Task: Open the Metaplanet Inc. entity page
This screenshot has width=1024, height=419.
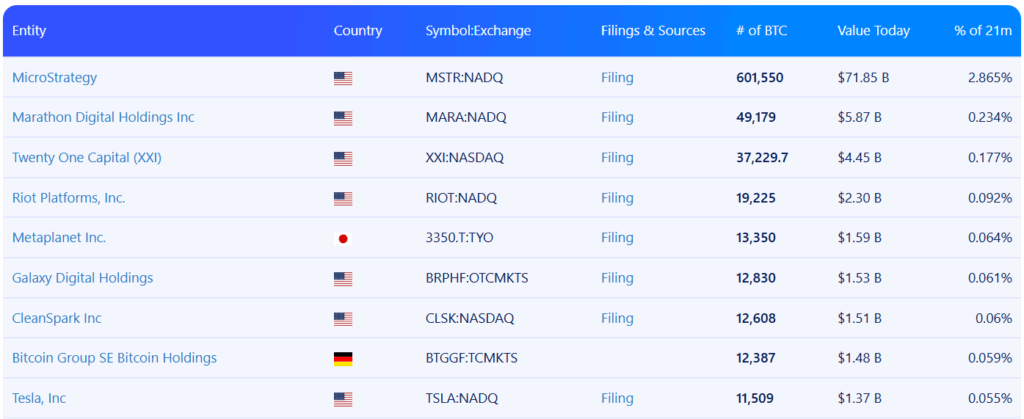Action: pos(59,238)
